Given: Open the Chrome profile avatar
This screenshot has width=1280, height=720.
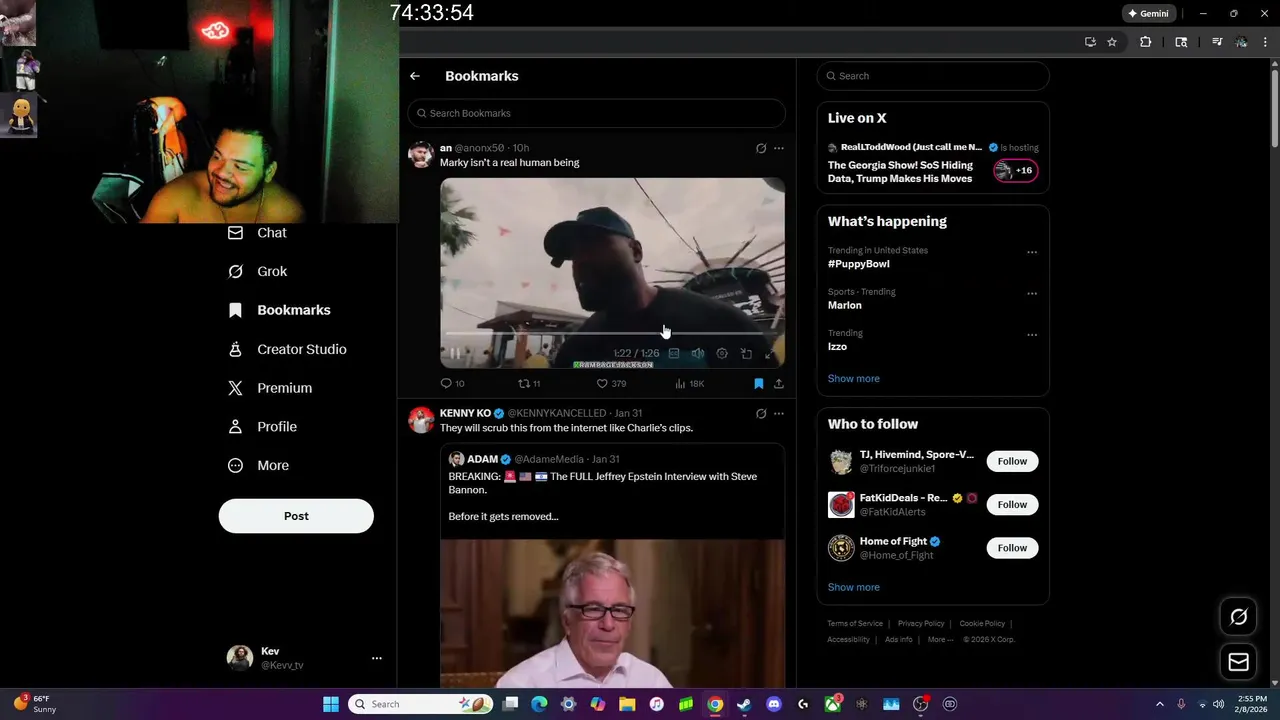Looking at the screenshot, I should 1241,42.
